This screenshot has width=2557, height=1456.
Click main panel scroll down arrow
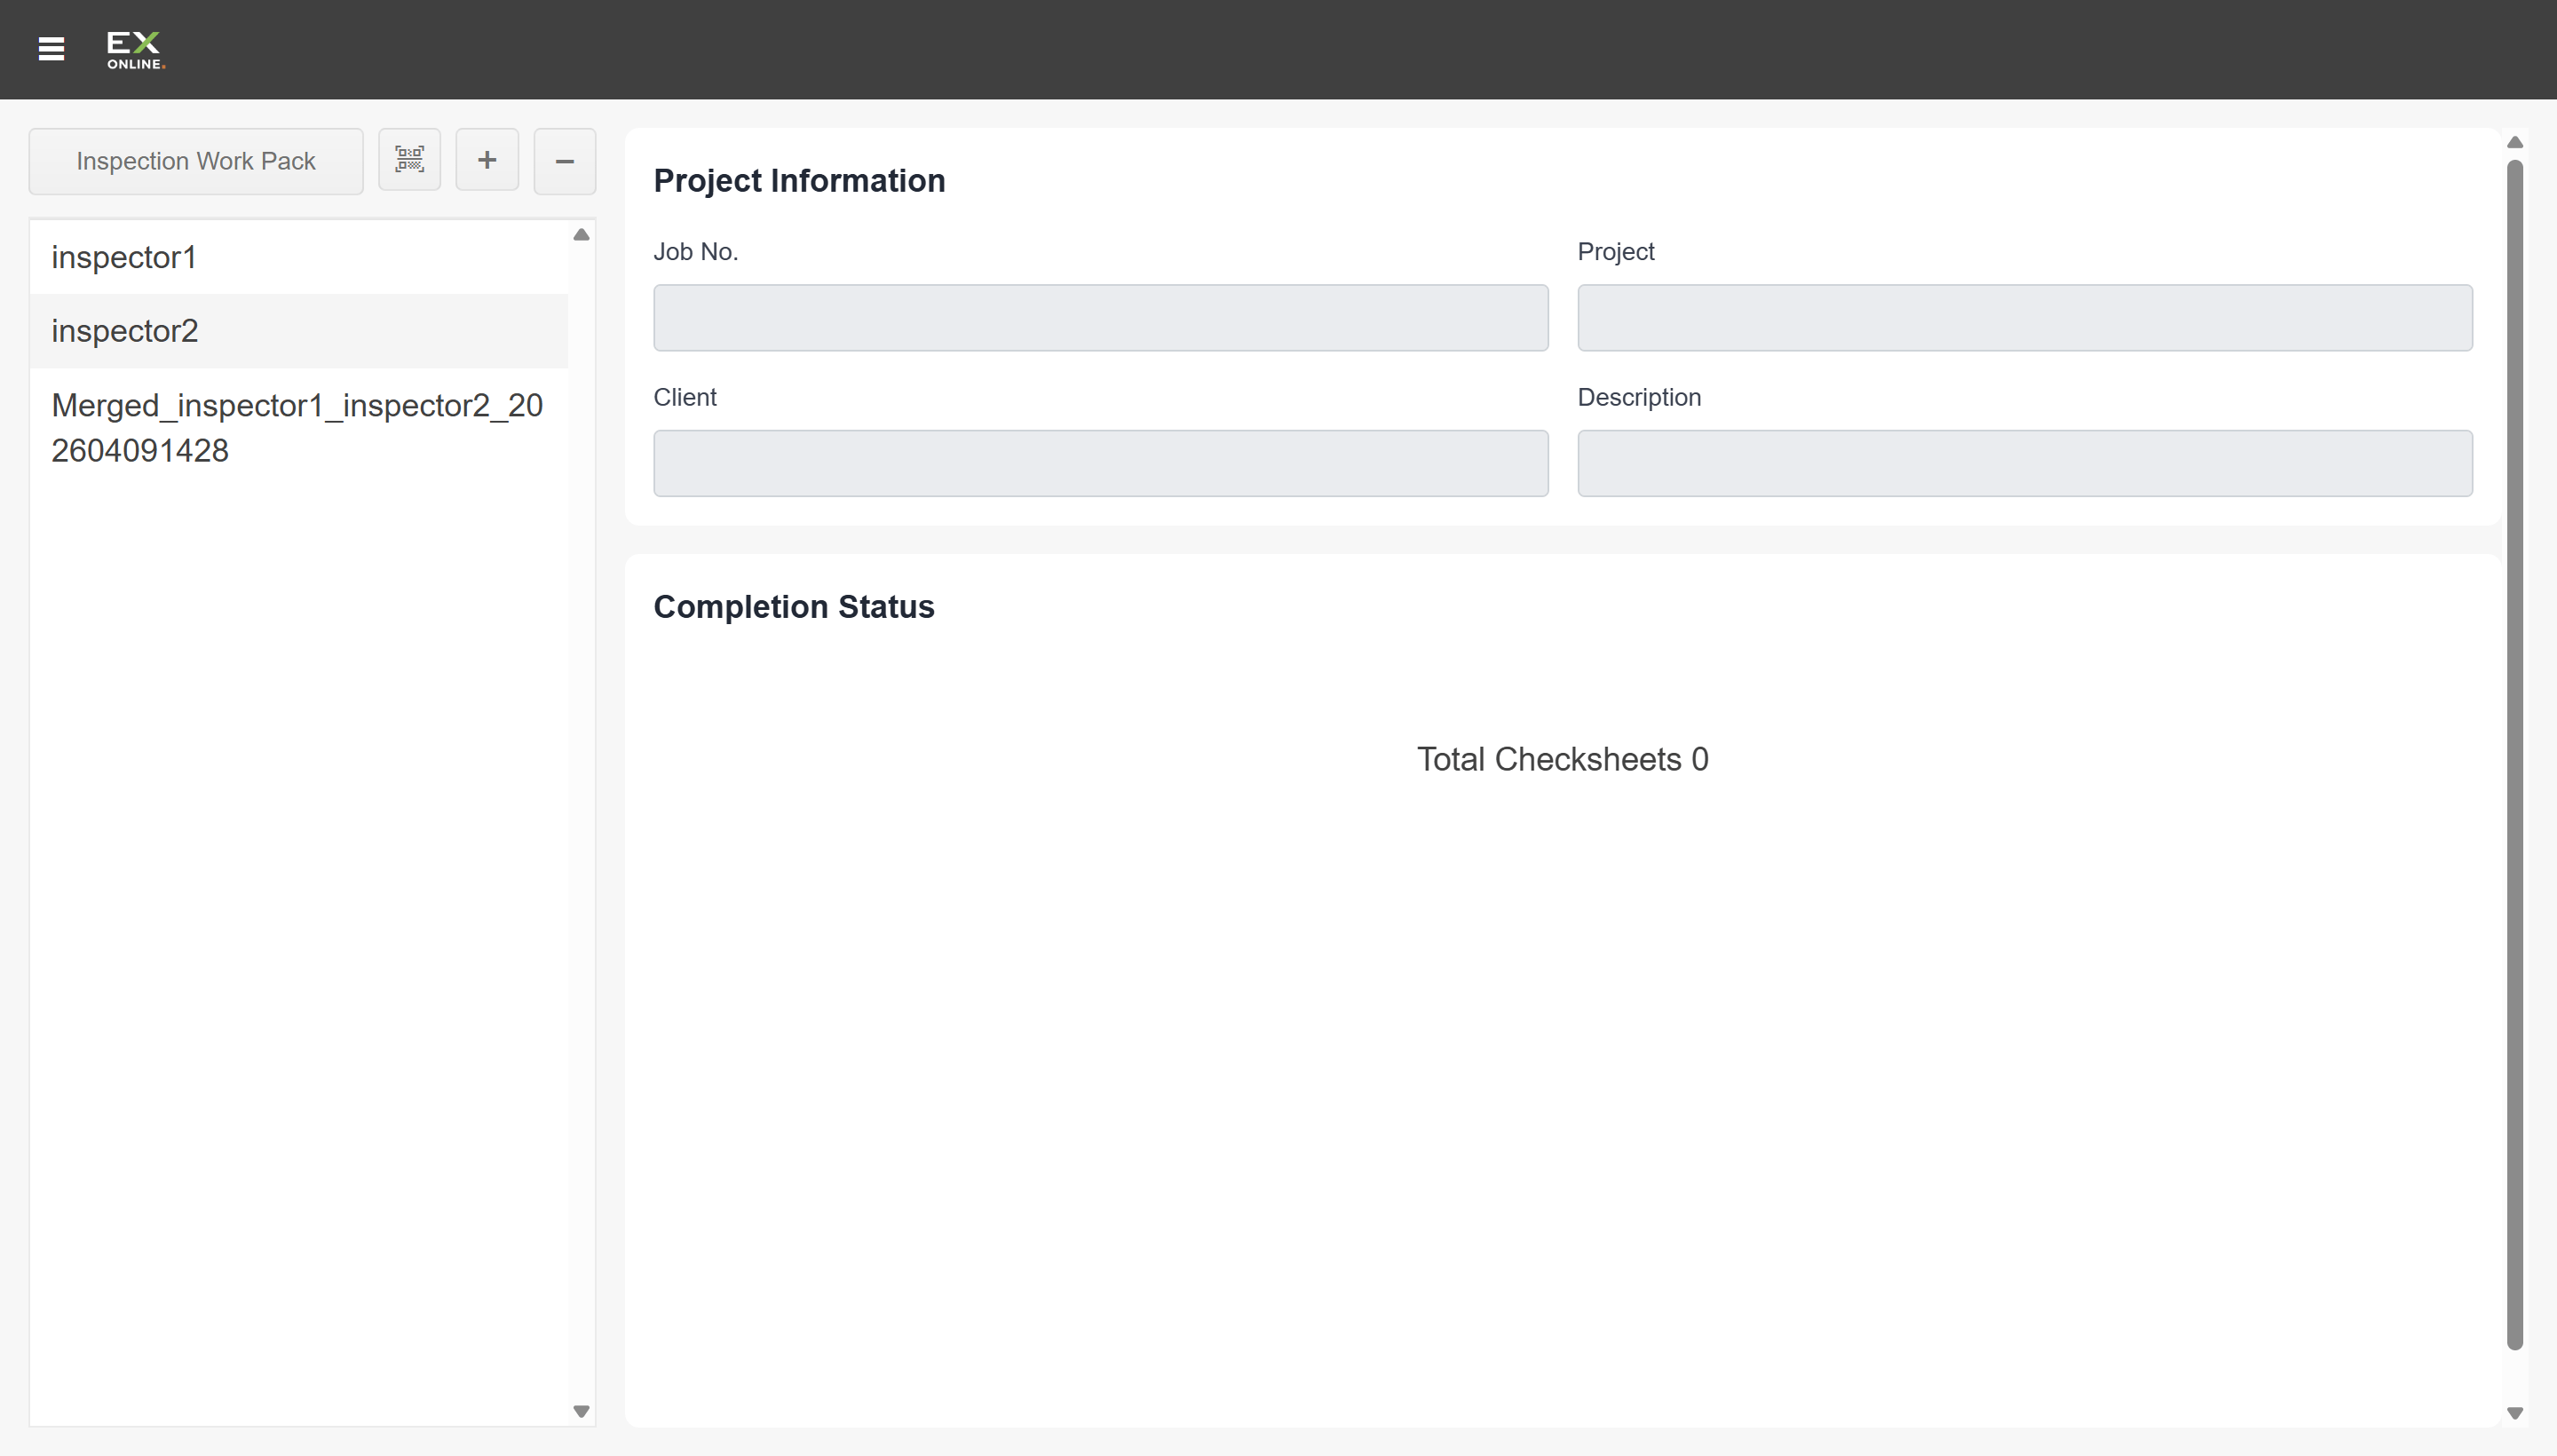[2514, 1413]
